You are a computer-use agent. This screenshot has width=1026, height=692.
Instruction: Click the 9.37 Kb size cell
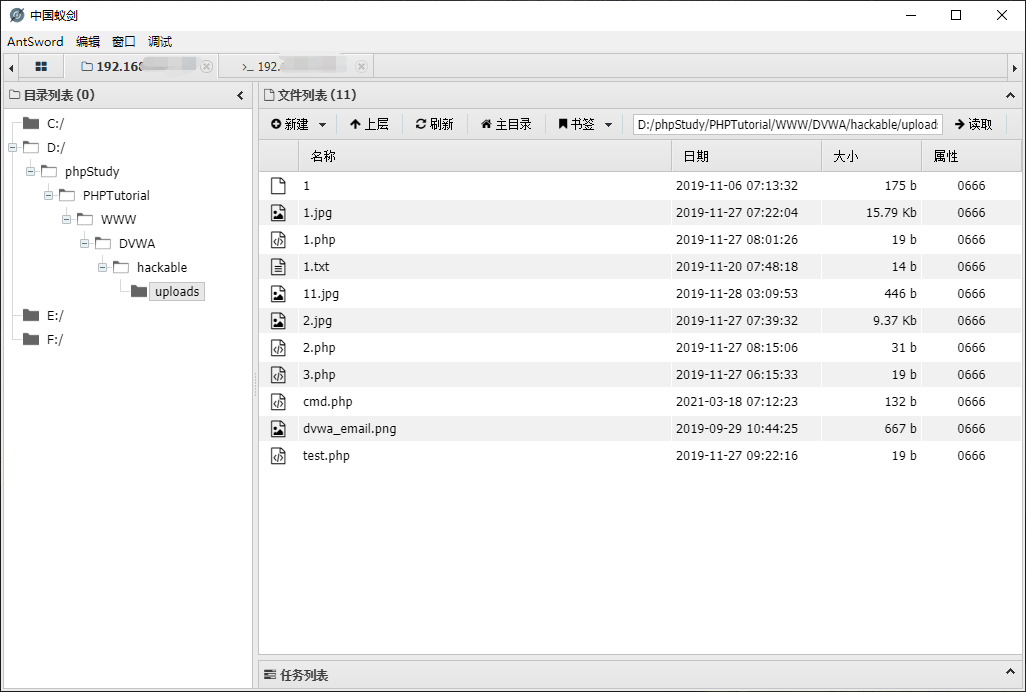(x=894, y=320)
